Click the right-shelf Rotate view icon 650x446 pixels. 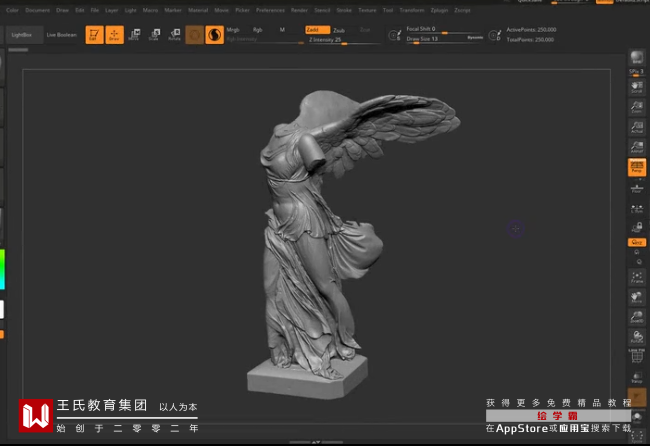637,337
